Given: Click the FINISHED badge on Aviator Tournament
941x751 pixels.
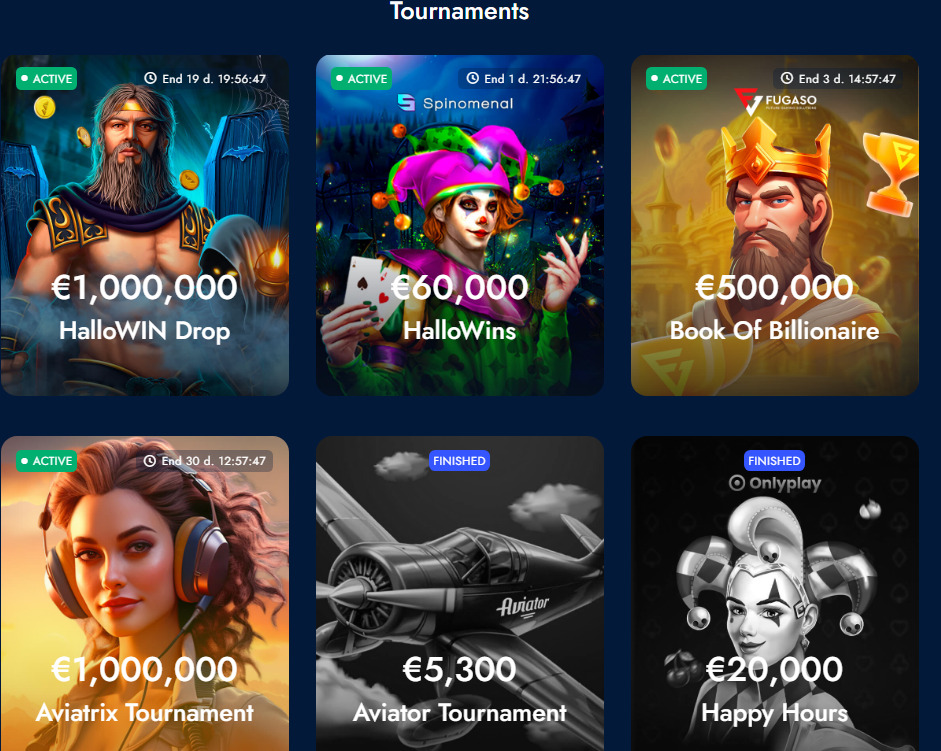Looking at the screenshot, I should pyautogui.click(x=459, y=460).
